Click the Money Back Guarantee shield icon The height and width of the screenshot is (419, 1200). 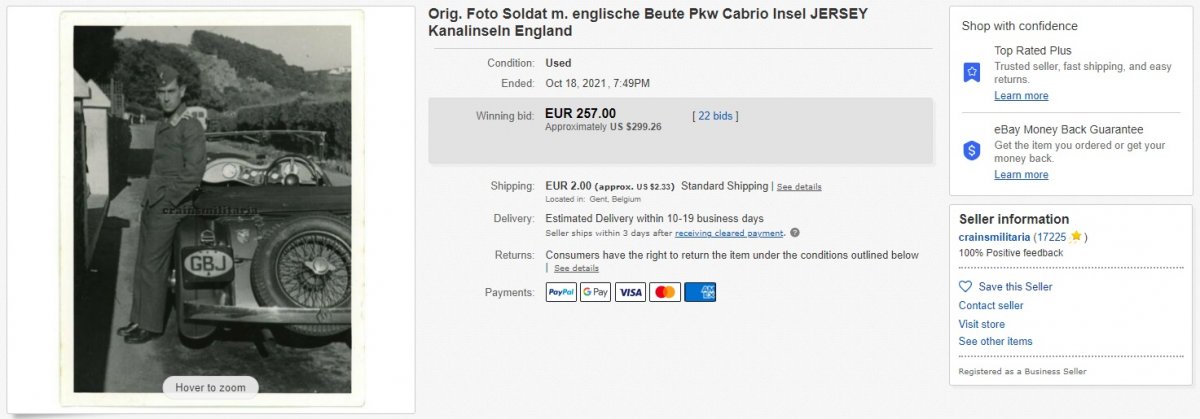pos(971,150)
